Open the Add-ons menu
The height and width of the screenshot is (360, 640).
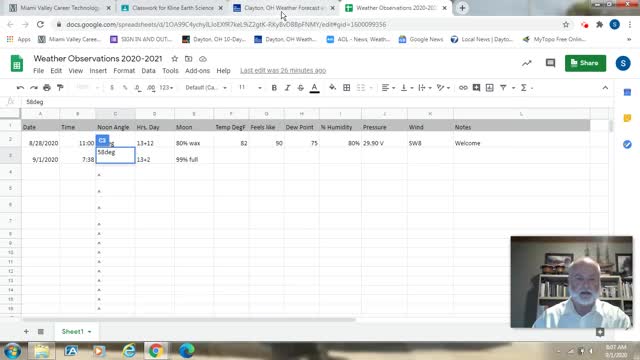coord(197,71)
